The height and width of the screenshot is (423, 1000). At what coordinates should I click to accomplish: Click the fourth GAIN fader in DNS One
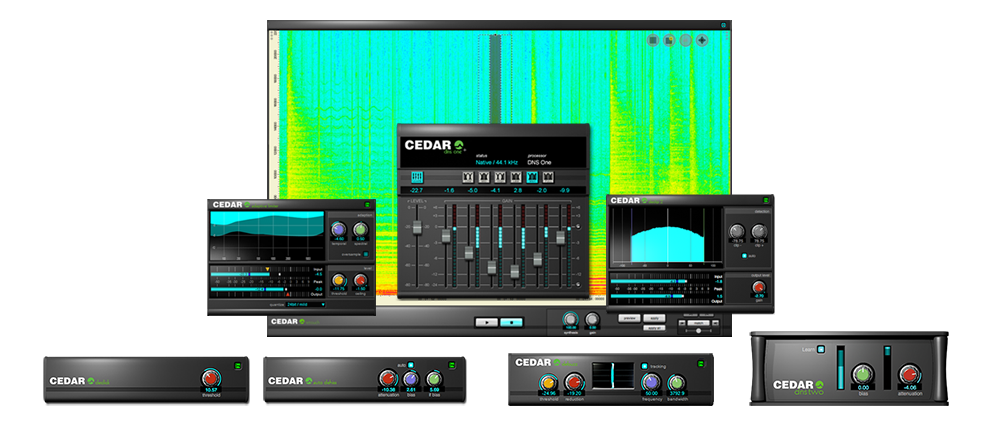(x=515, y=271)
